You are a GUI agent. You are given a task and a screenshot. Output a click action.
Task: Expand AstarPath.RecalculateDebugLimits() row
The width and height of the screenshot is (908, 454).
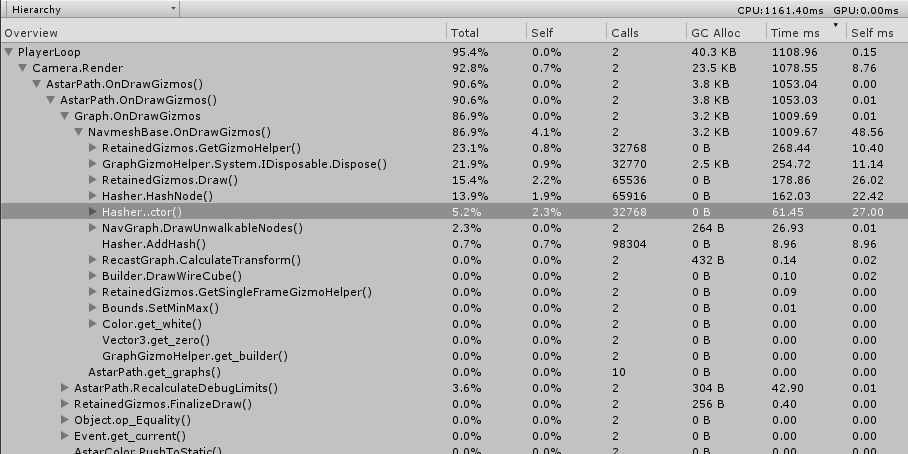[x=65, y=388]
